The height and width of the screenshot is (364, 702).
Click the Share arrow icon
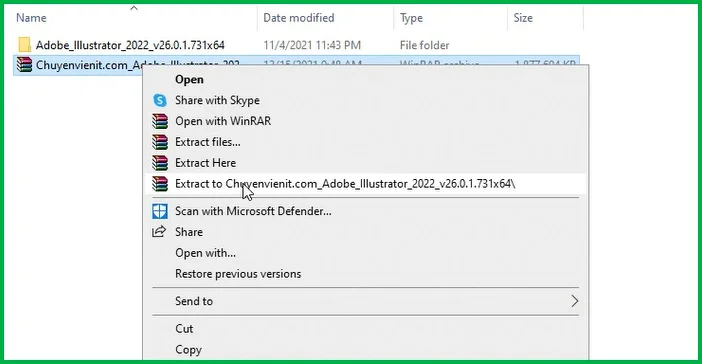[159, 232]
